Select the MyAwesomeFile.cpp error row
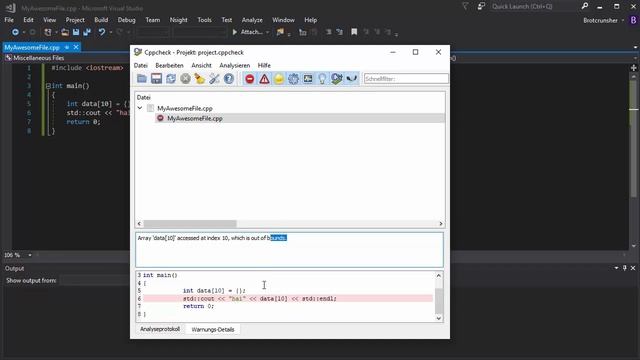Screen dimensions: 640x360 tap(300, 118)
